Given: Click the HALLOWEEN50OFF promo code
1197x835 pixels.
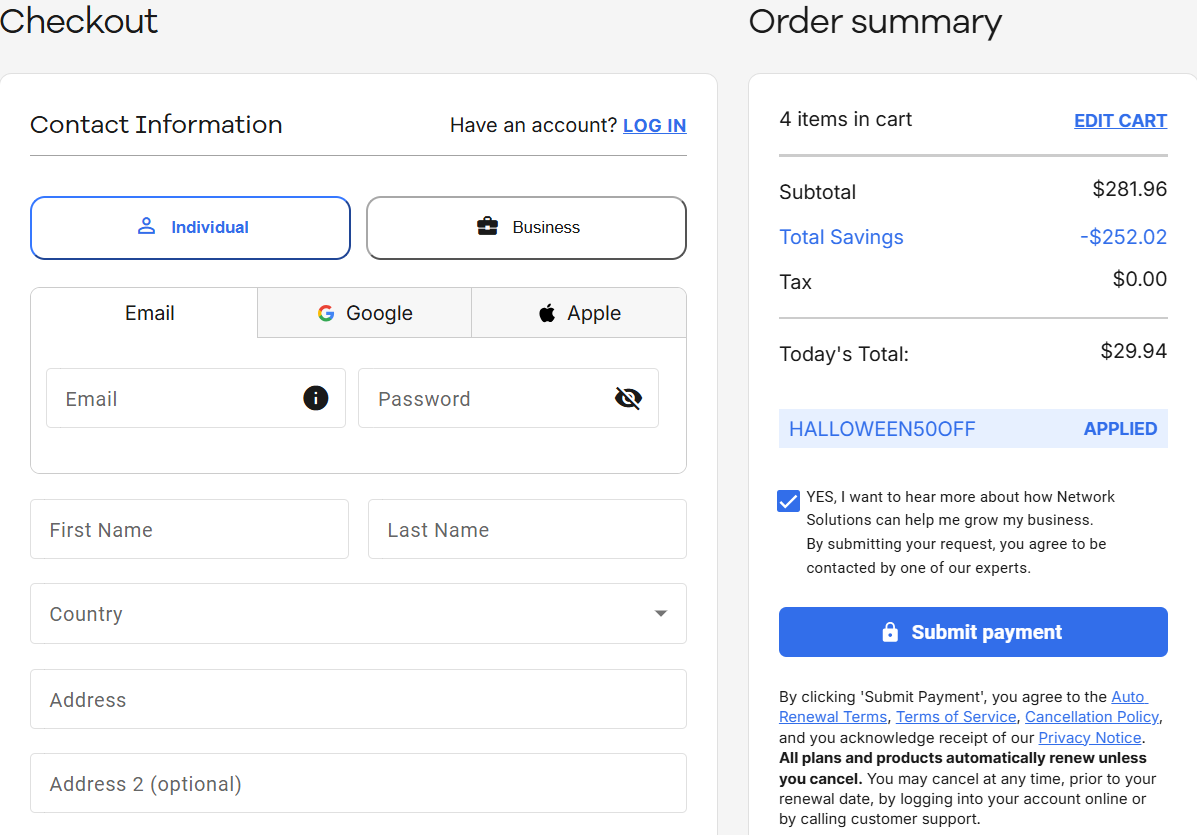Looking at the screenshot, I should [x=882, y=429].
